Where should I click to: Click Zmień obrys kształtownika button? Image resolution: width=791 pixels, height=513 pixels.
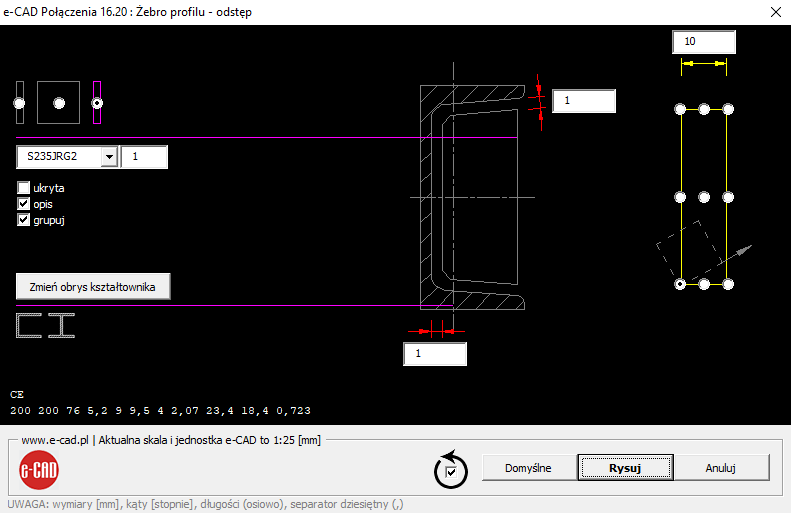tap(93, 287)
